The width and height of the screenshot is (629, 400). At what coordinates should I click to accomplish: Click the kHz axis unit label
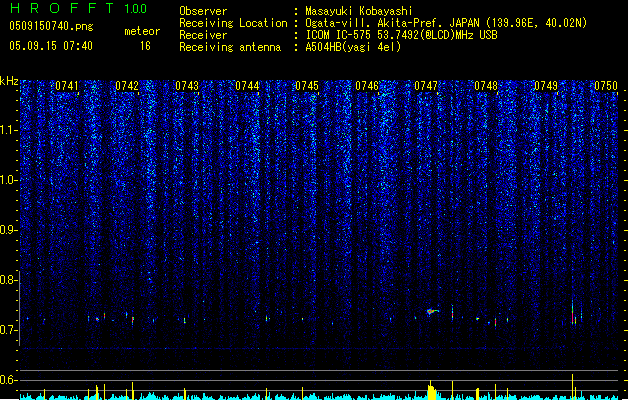(x=9, y=81)
